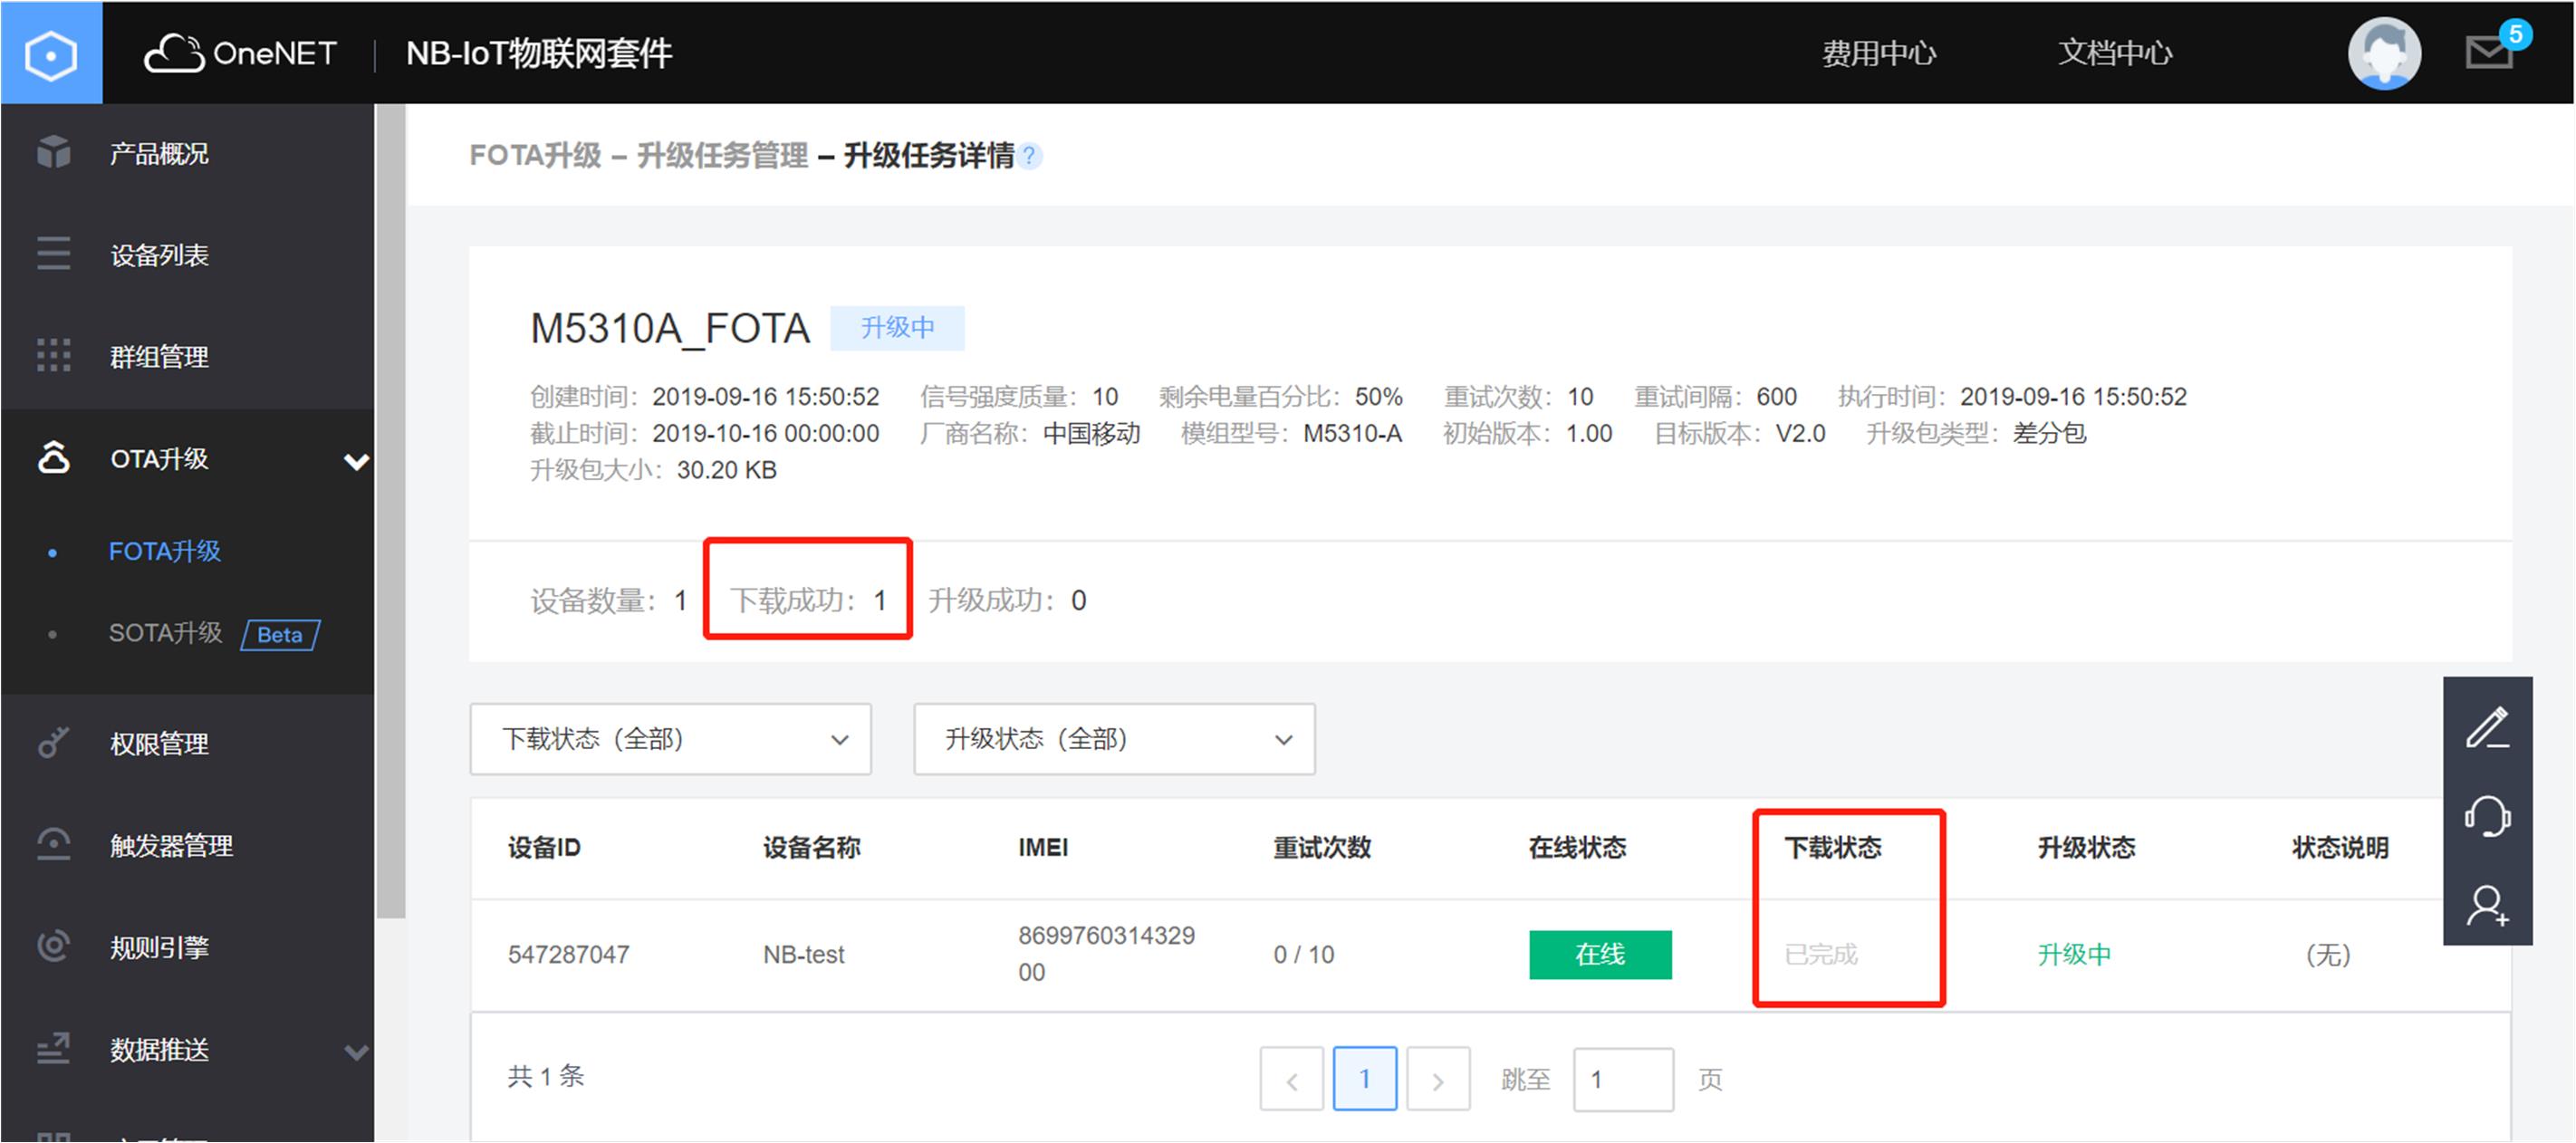Open 产品概况 in the sidebar

point(159,153)
